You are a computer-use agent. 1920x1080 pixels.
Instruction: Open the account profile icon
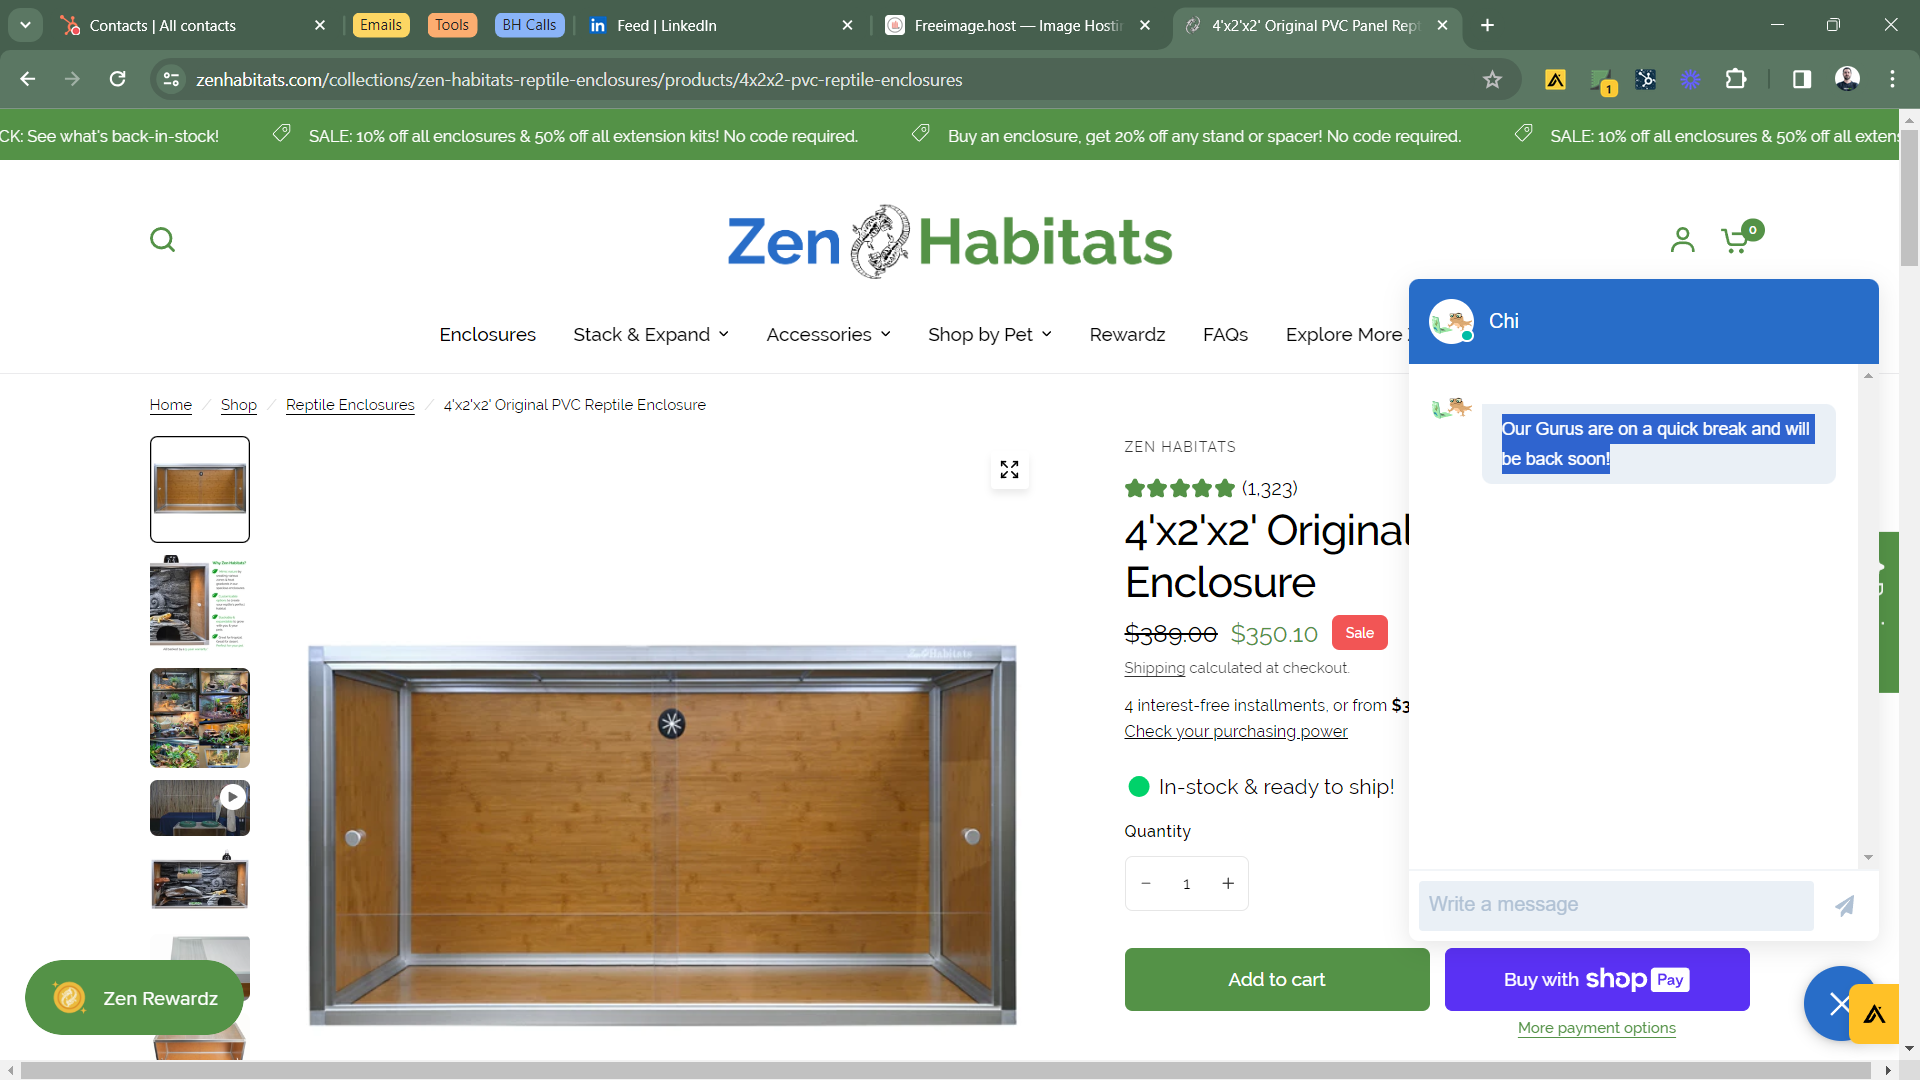[x=1682, y=240]
